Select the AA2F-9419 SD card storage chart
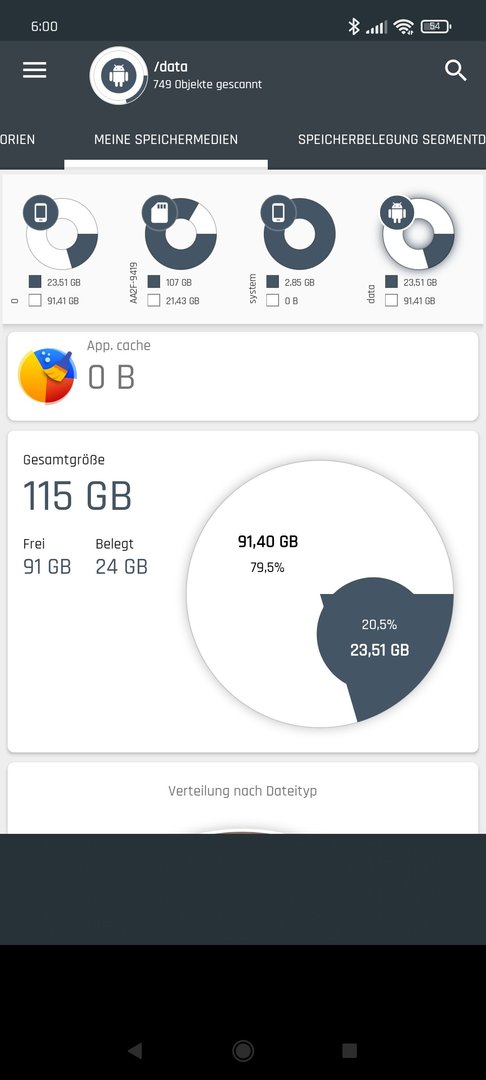The image size is (486, 1080). (x=180, y=232)
